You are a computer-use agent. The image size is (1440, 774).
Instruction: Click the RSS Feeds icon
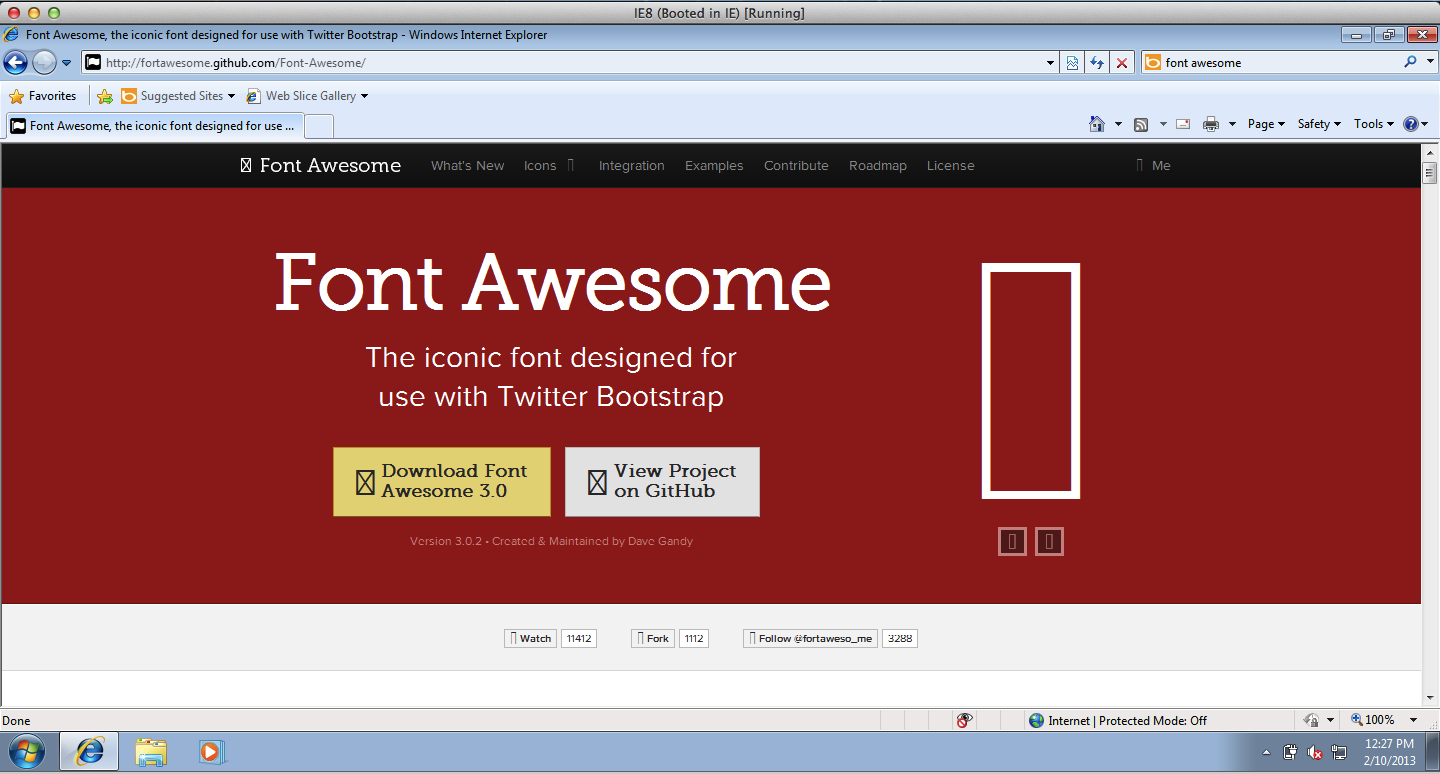[1141, 124]
